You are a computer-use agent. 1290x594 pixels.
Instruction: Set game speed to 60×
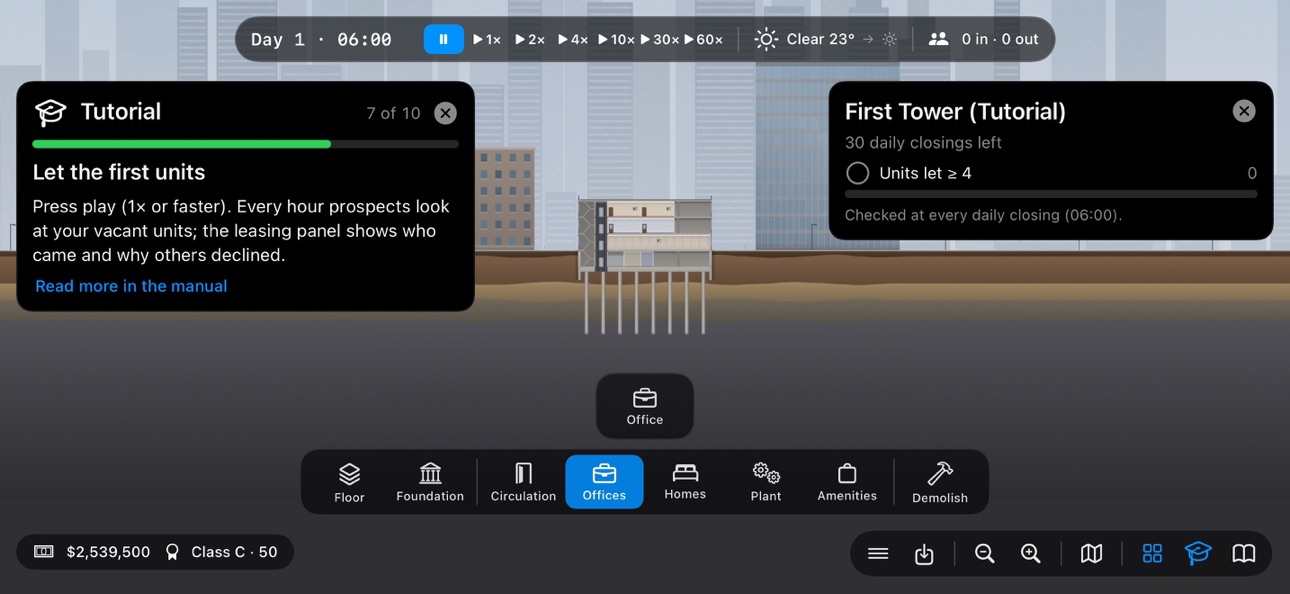click(x=703, y=40)
